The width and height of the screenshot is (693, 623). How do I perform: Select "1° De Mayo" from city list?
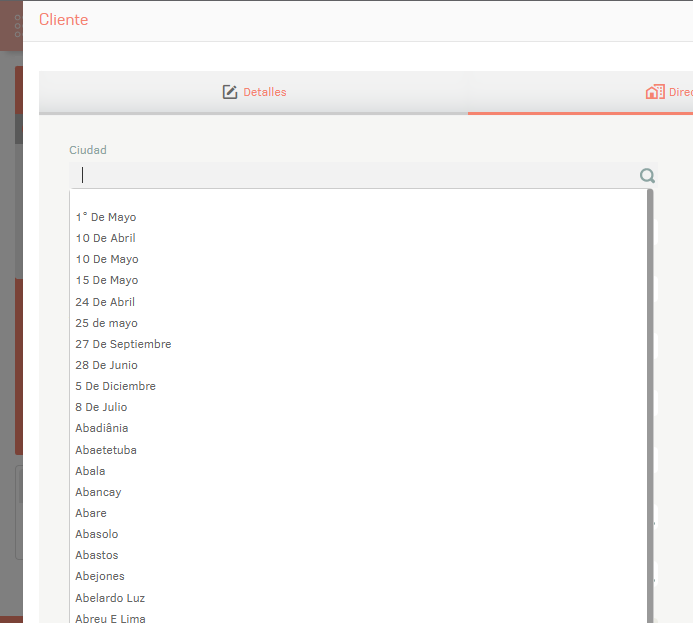click(x=358, y=217)
